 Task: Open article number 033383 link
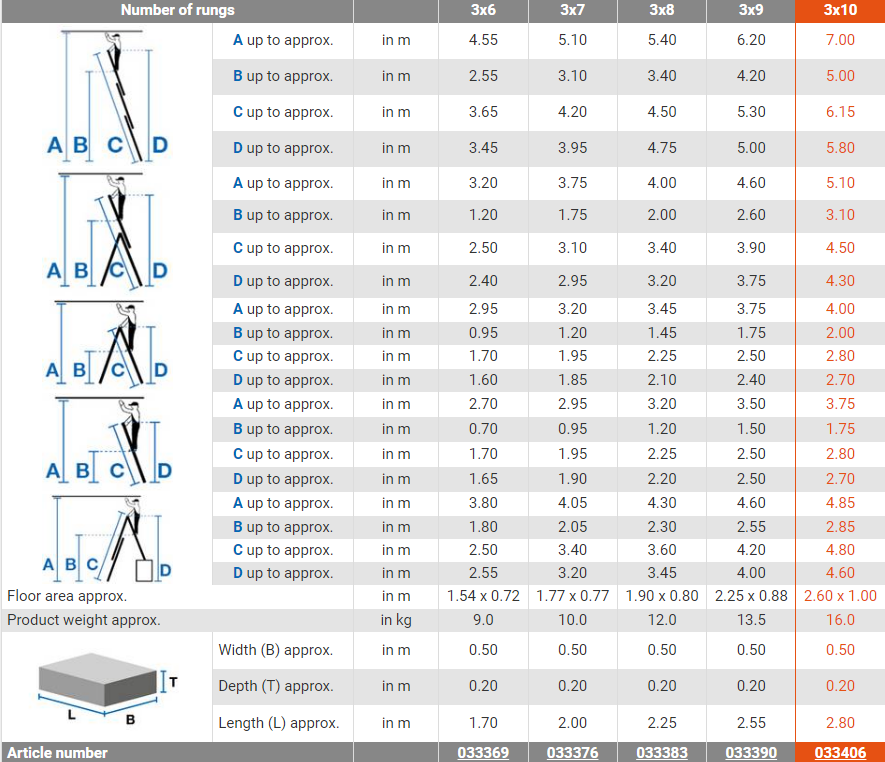(x=661, y=752)
